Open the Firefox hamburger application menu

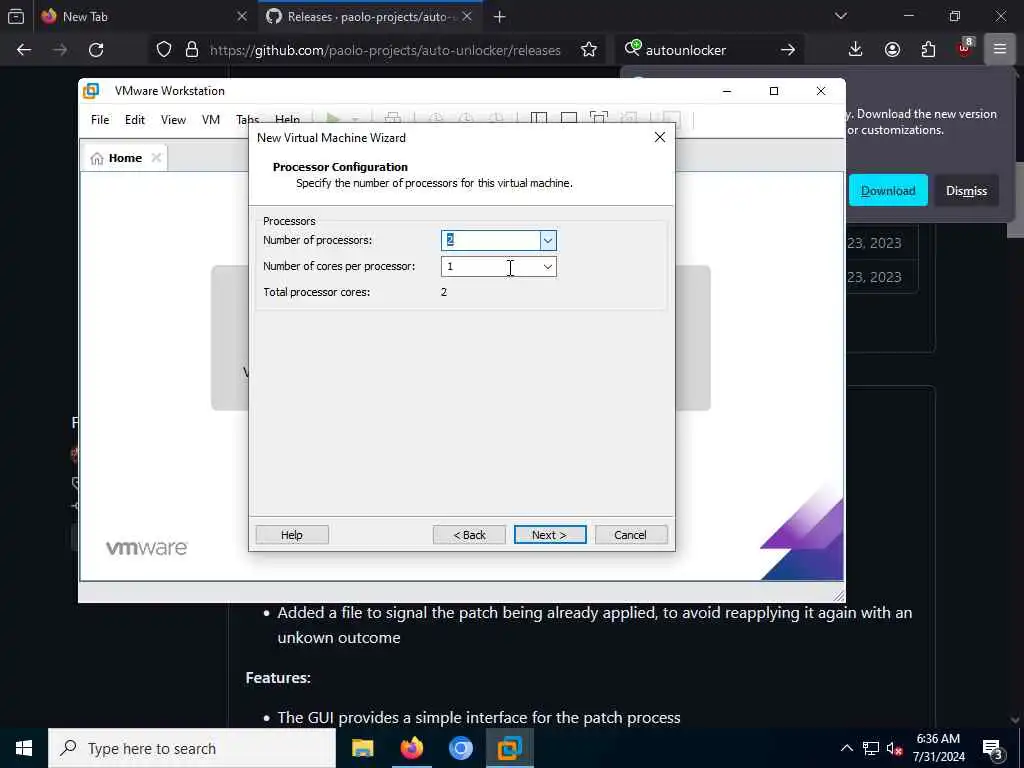(1000, 50)
